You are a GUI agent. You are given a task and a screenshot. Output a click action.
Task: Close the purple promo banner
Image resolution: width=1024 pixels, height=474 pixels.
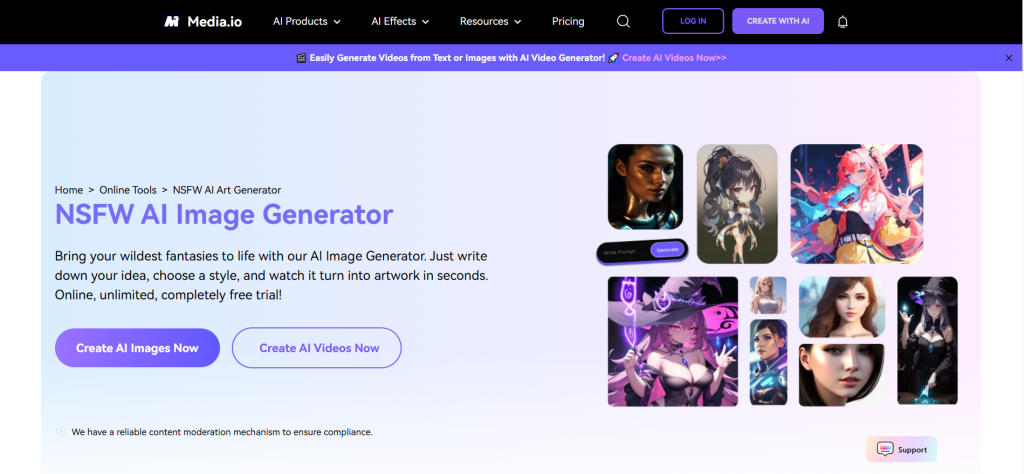(1009, 58)
